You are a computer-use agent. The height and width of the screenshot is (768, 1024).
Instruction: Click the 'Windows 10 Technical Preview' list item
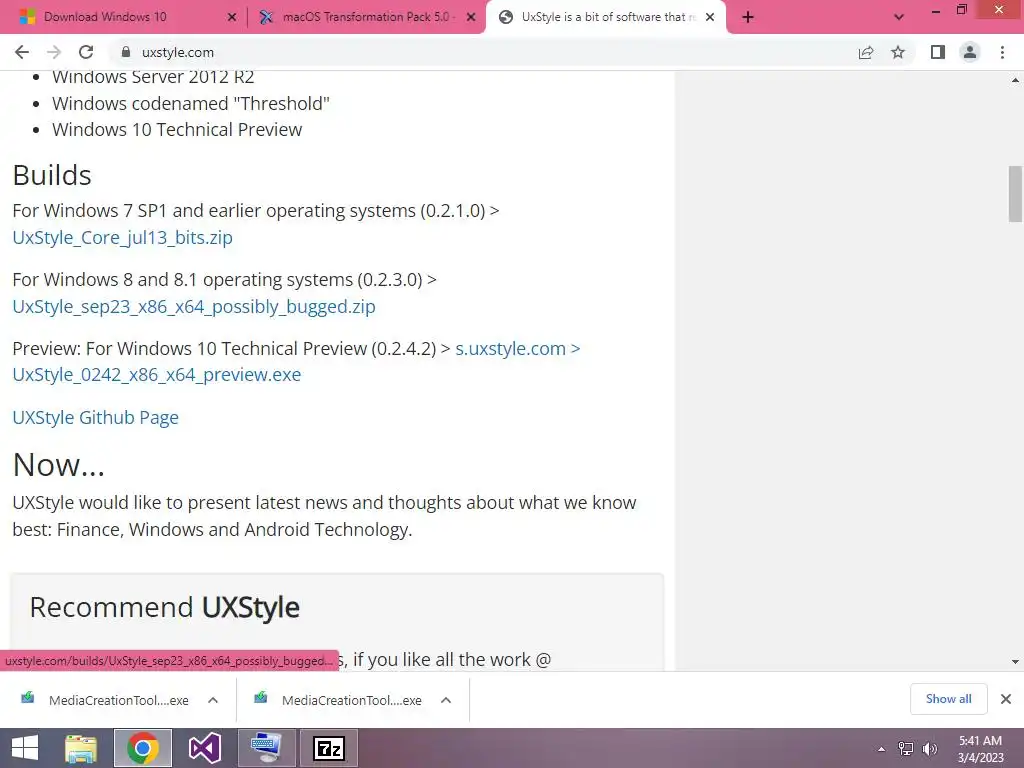(x=177, y=129)
